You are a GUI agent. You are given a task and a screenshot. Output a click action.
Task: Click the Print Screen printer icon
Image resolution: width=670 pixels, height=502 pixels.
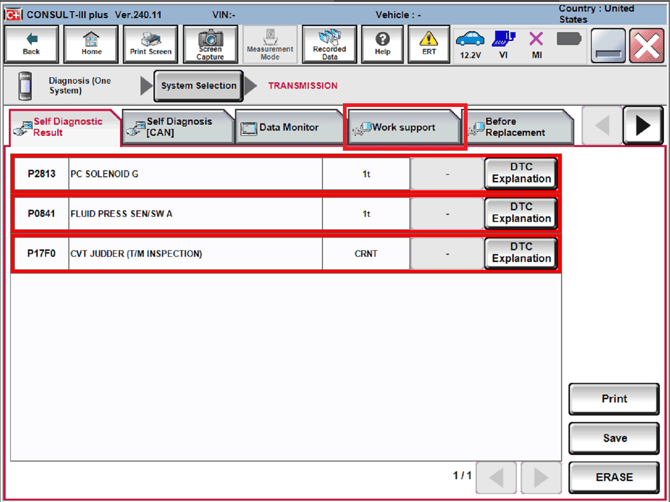[x=150, y=44]
